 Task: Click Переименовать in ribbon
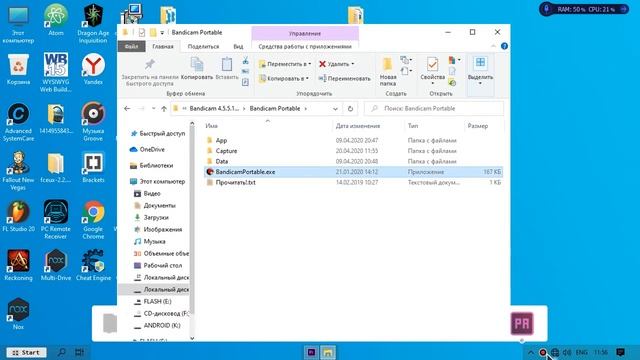[x=344, y=78]
